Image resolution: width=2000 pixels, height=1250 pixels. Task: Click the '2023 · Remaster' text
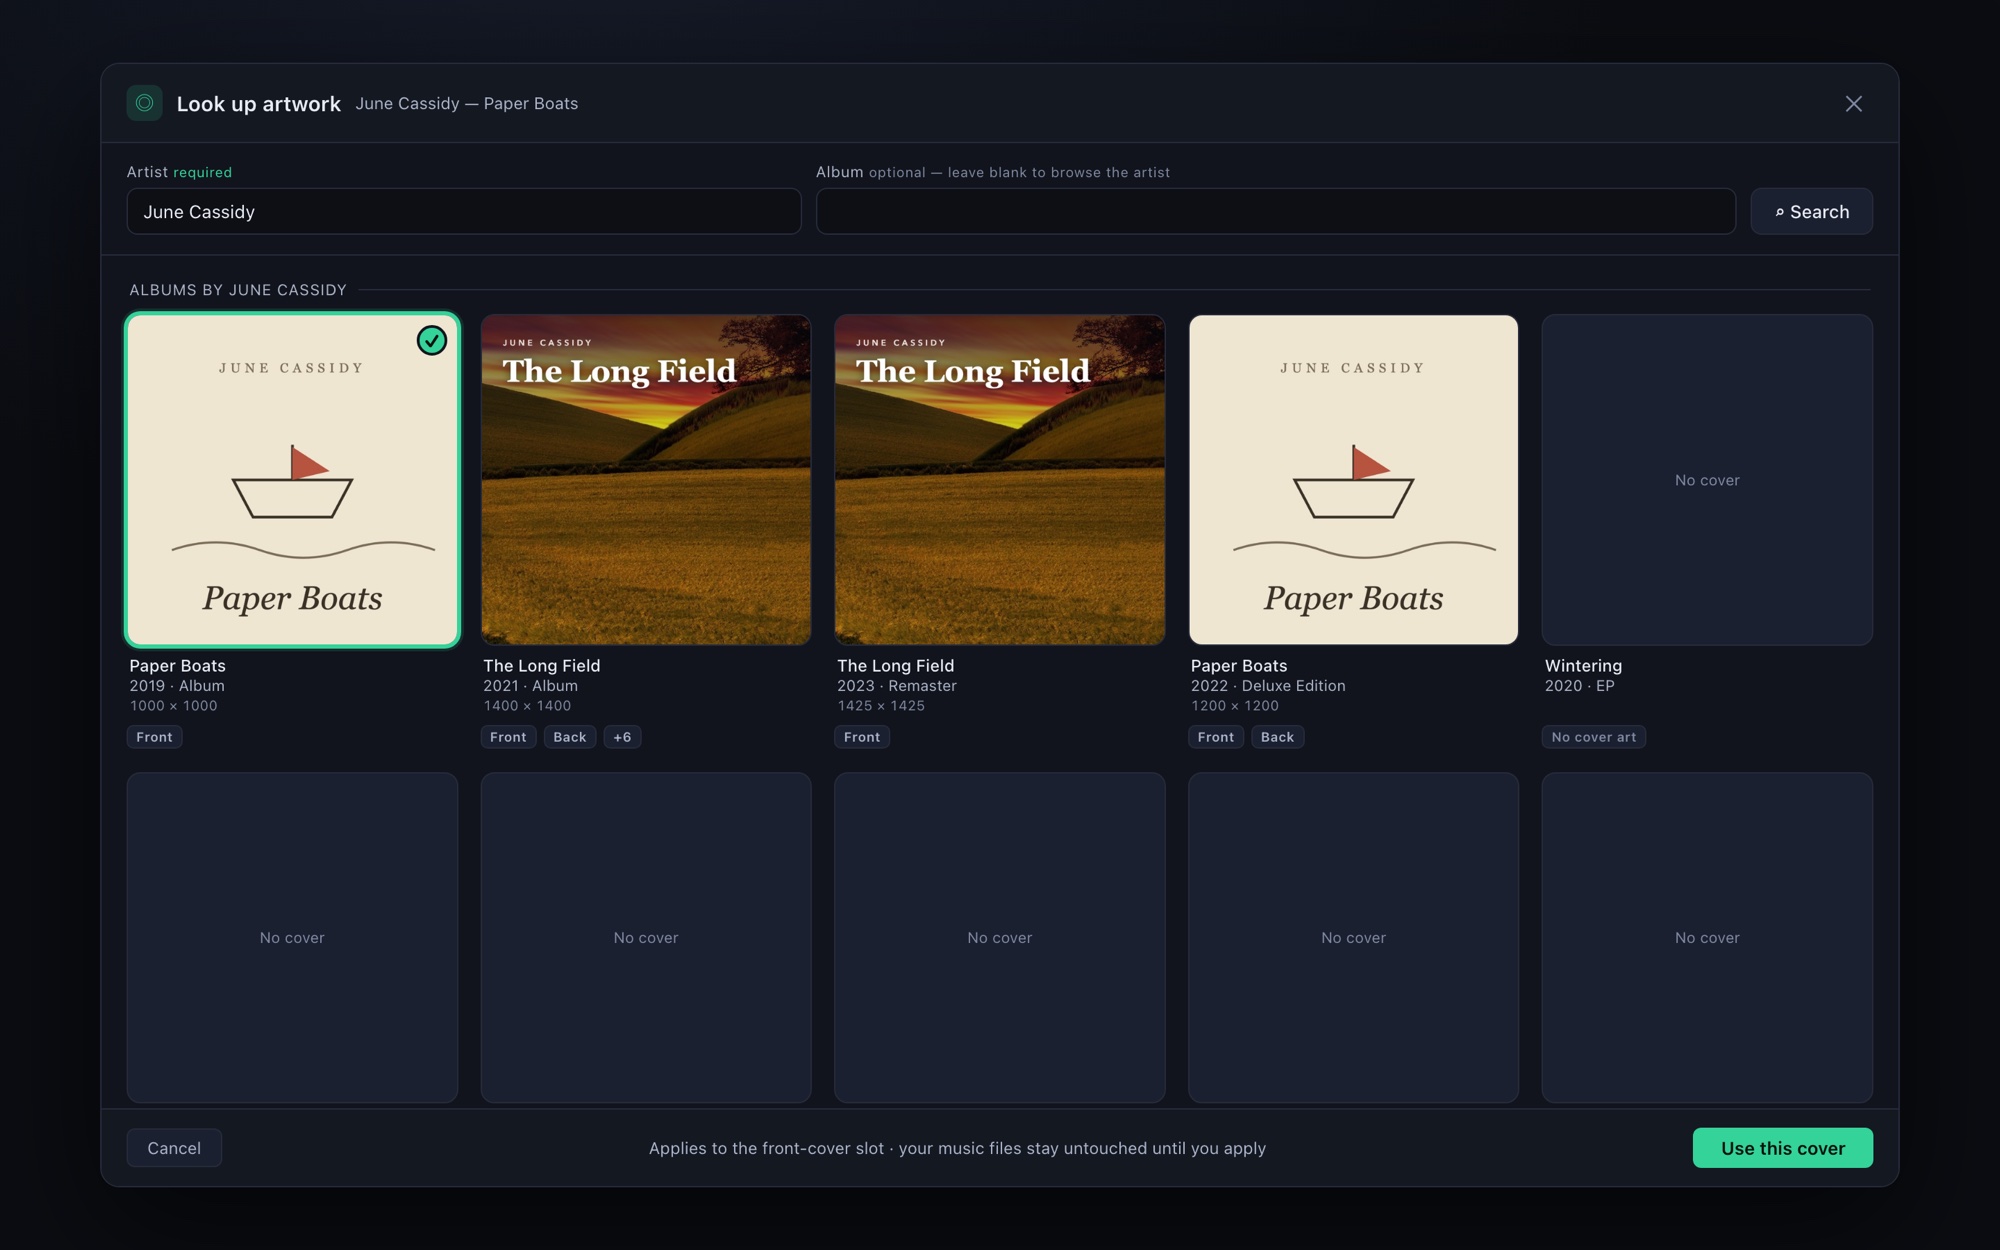[x=897, y=686]
